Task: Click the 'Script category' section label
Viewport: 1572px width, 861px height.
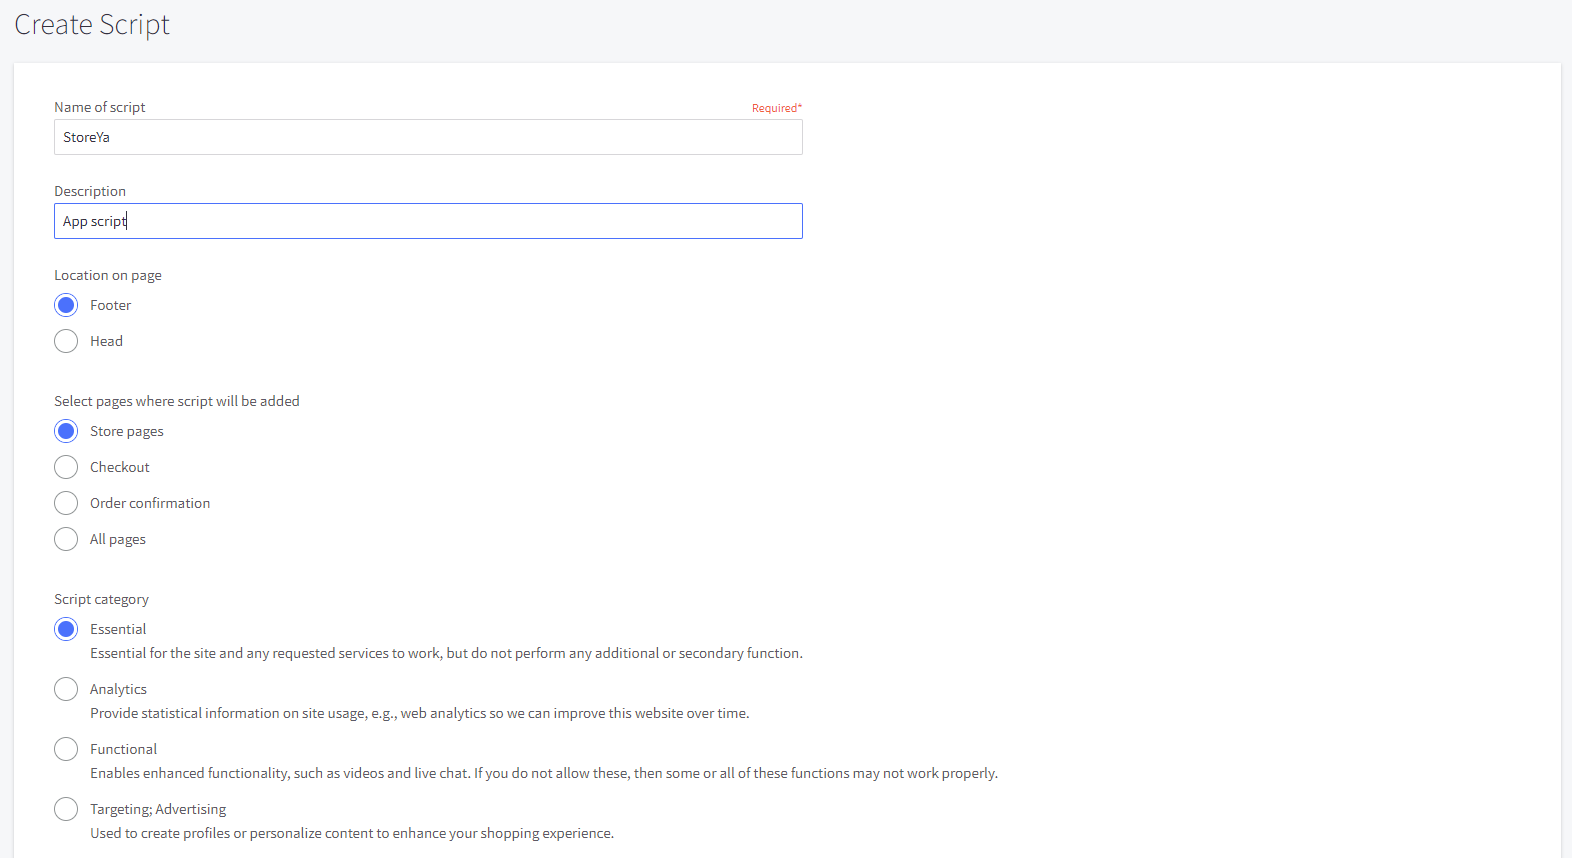Action: click(101, 599)
